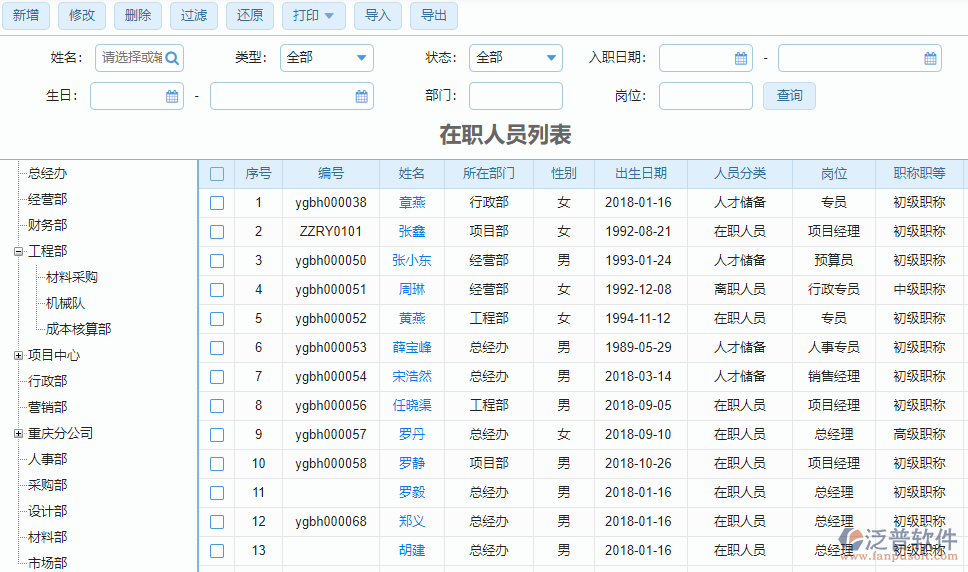The height and width of the screenshot is (572, 968).
Task: Open calendar picker for hire start date
Action: [x=741, y=58]
